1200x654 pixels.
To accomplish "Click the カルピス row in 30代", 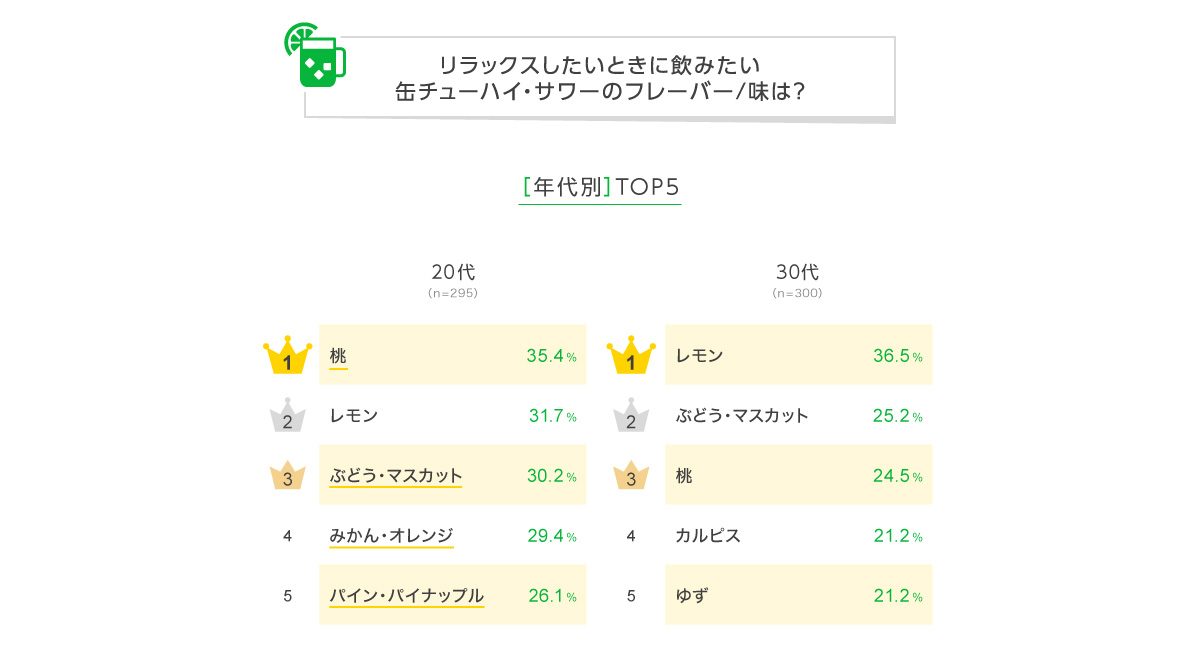I will point(798,535).
